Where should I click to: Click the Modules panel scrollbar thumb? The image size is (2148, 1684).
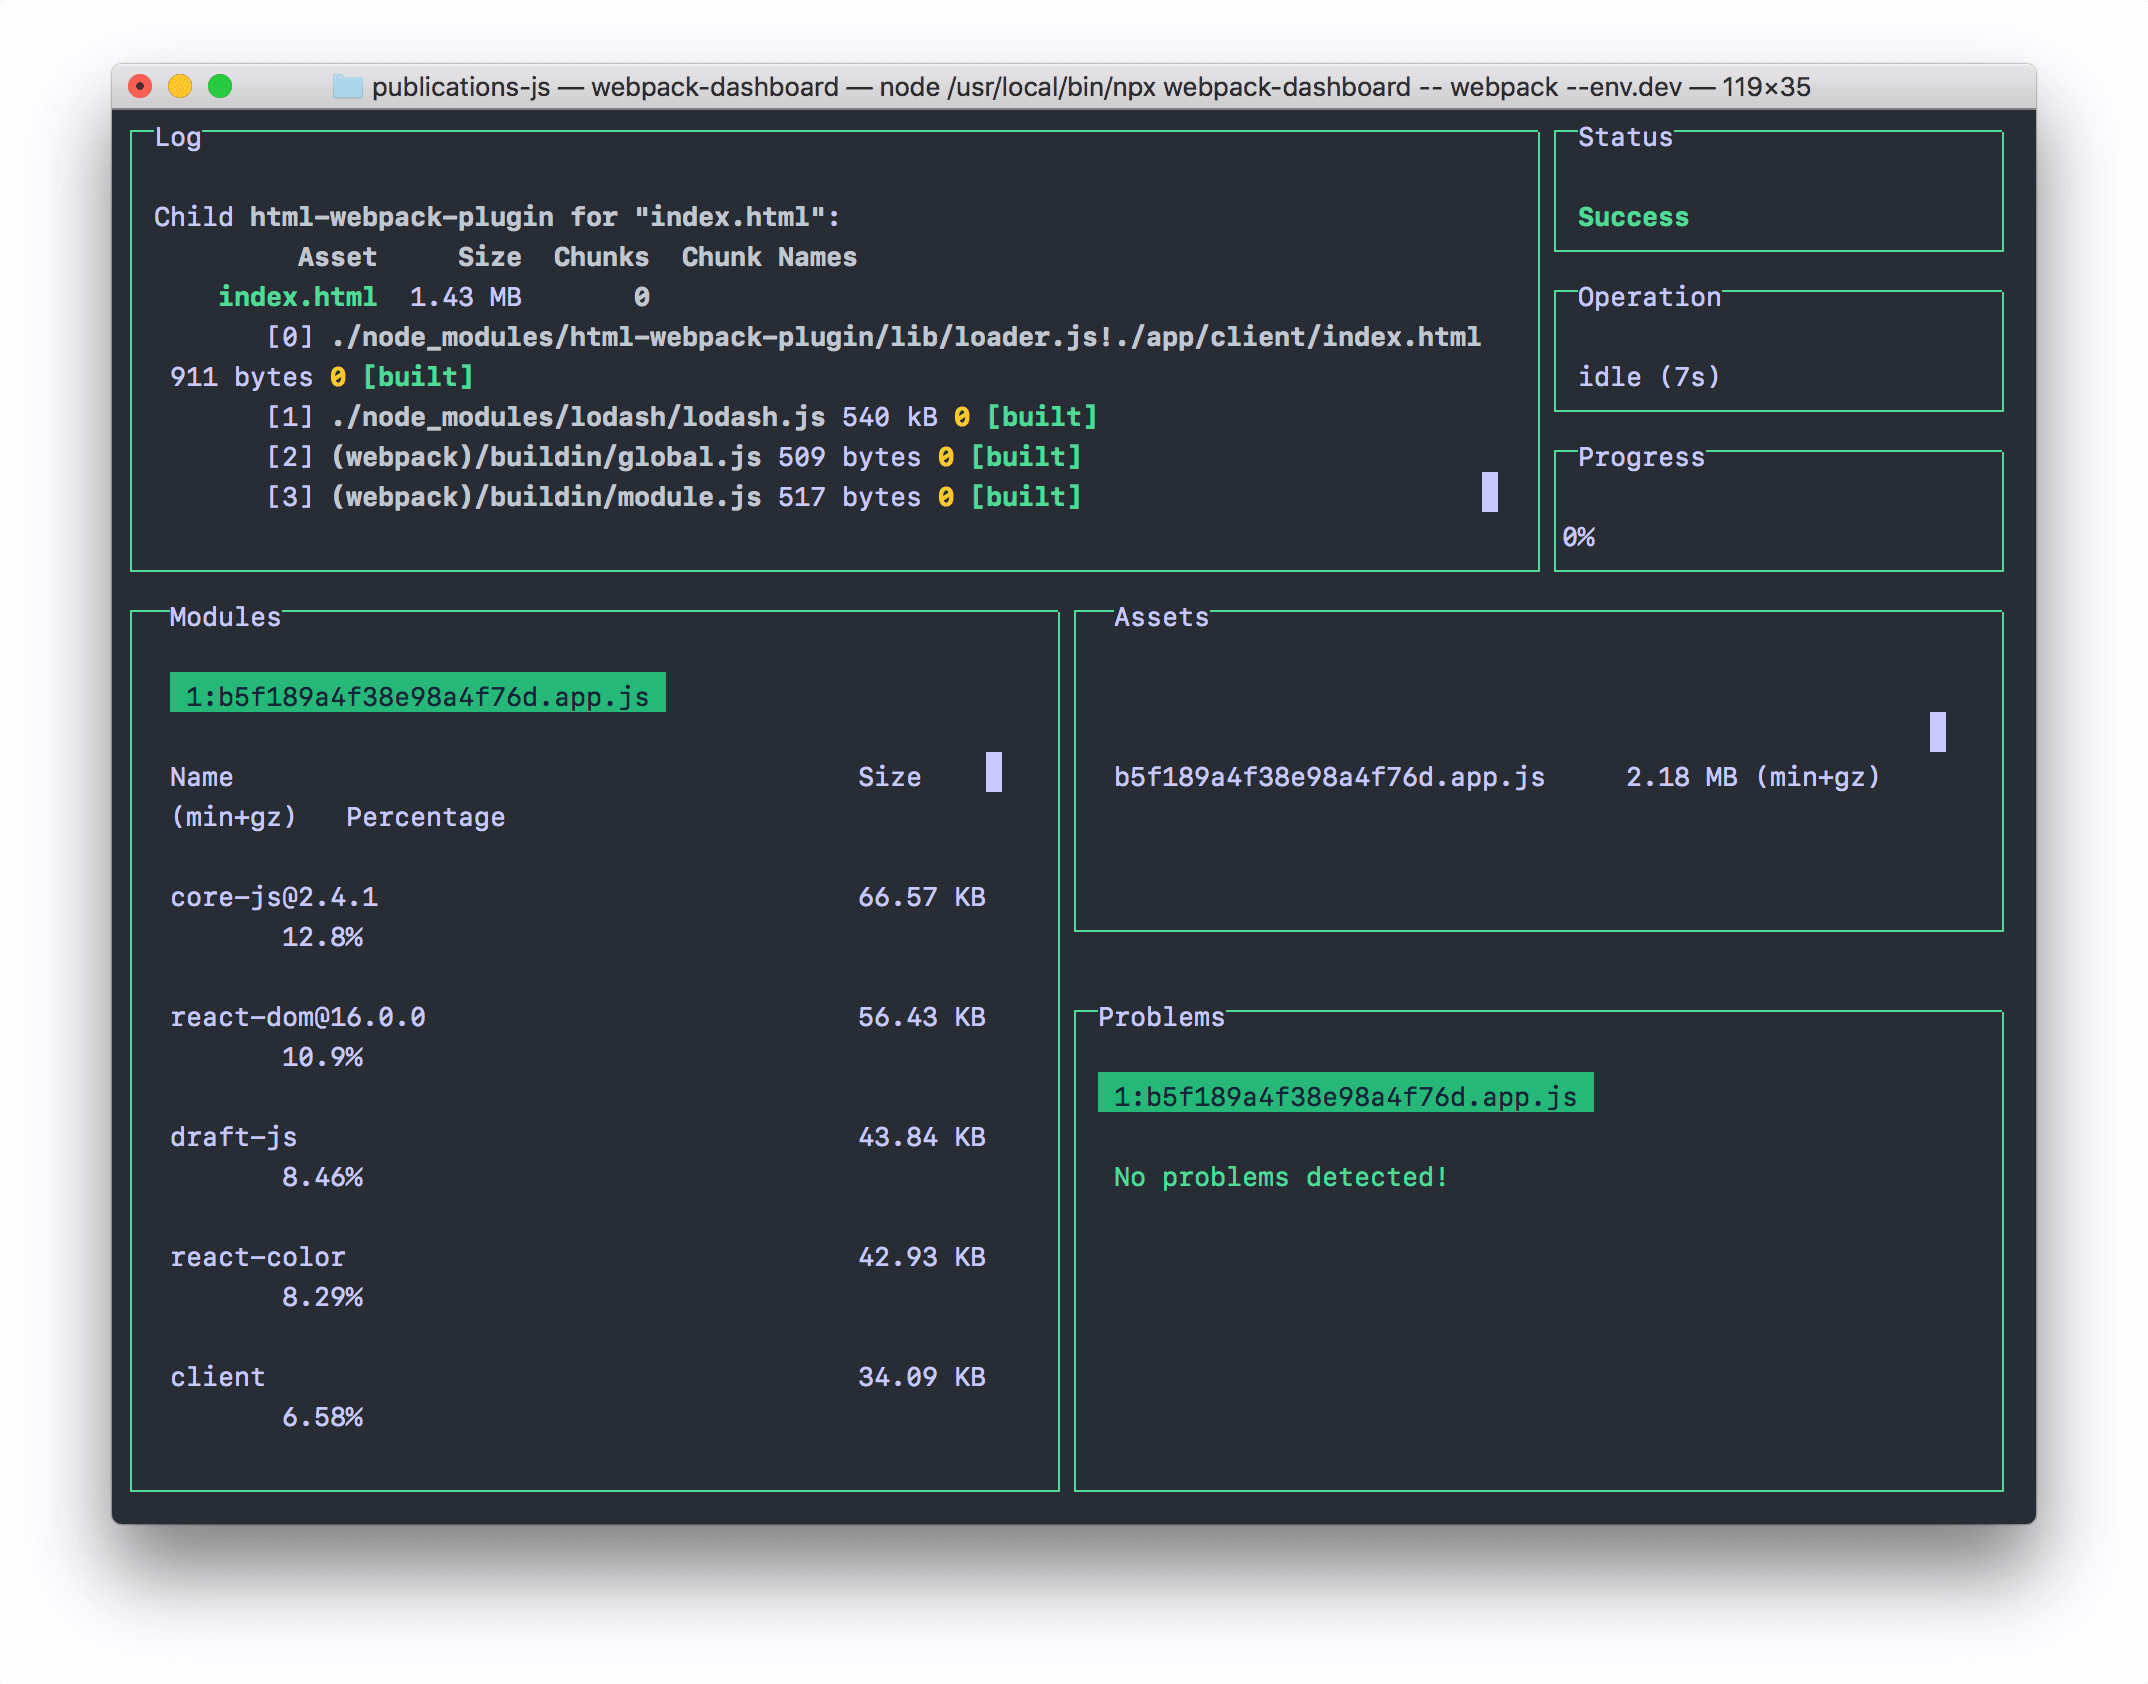pyautogui.click(x=993, y=773)
